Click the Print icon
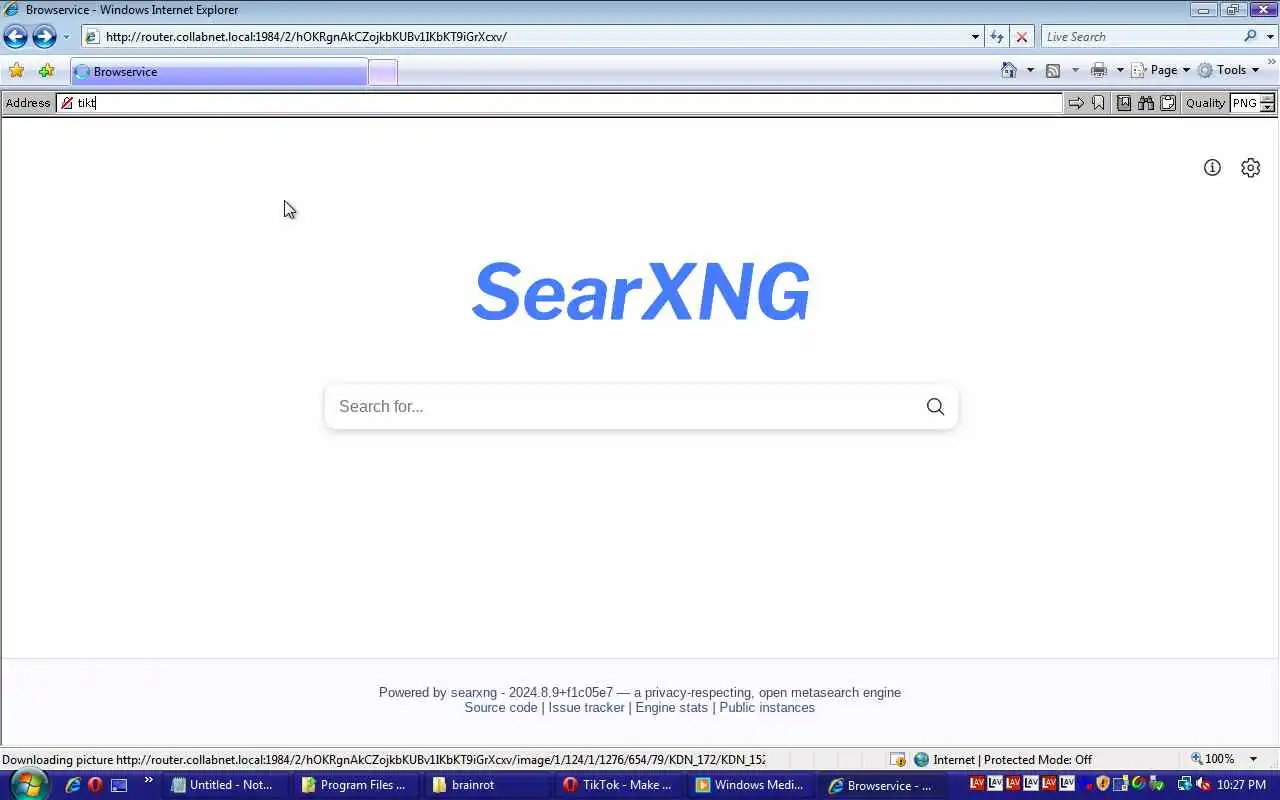The height and width of the screenshot is (800, 1280). coord(1099,70)
